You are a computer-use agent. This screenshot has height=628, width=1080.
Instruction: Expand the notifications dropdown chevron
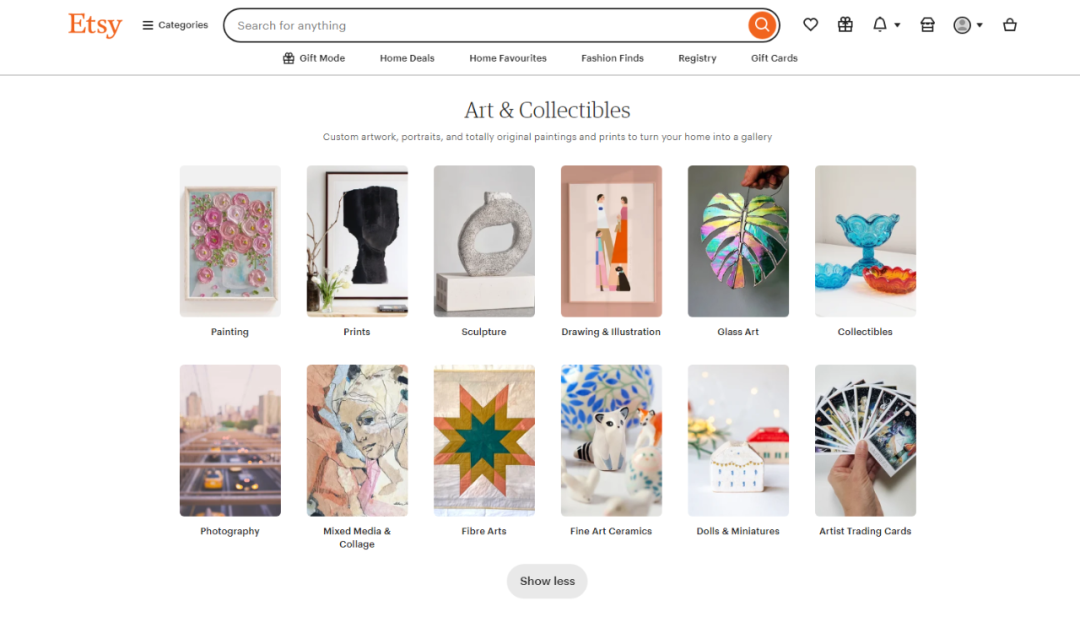(x=895, y=24)
